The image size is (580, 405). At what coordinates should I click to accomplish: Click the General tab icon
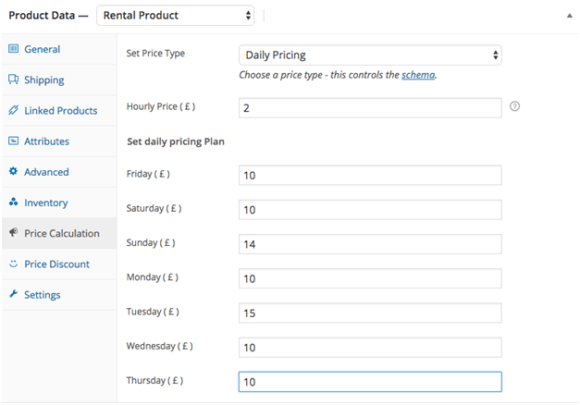[13, 48]
